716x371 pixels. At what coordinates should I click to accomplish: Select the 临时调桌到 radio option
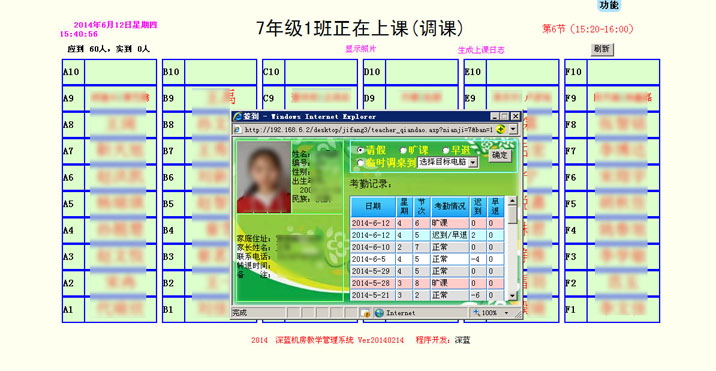pyautogui.click(x=360, y=162)
